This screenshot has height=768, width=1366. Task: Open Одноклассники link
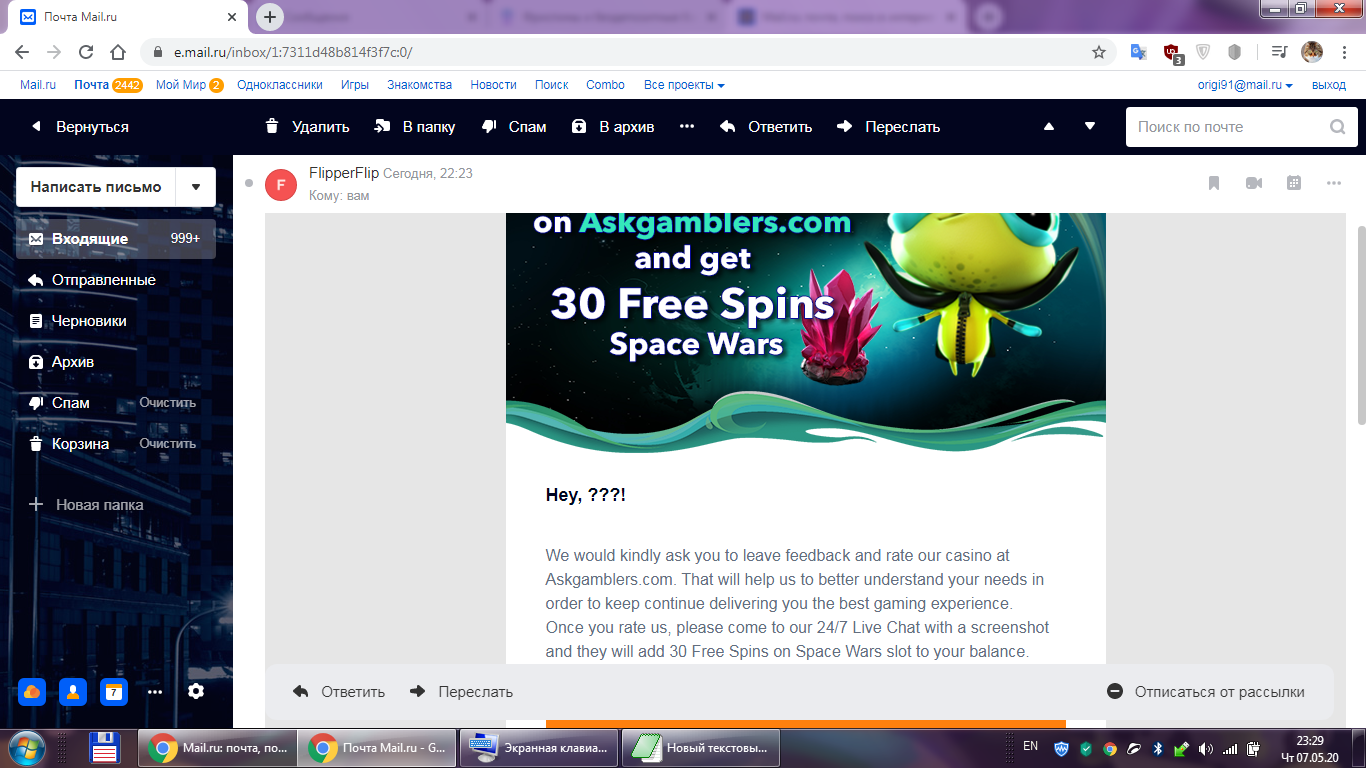(x=280, y=85)
